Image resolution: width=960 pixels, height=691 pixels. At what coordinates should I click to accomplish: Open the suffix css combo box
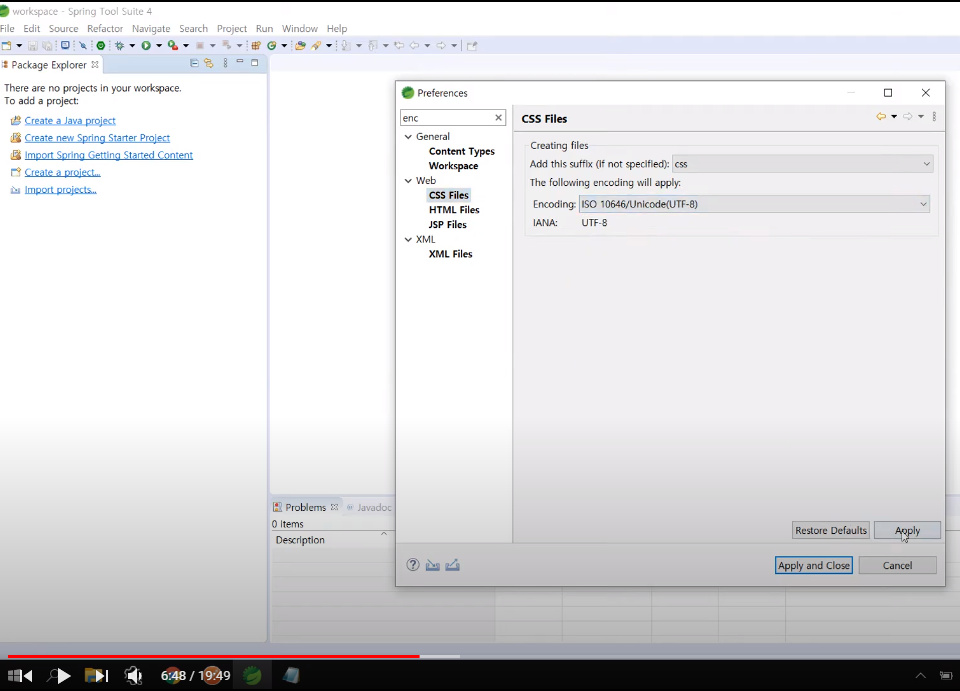[x=803, y=164]
